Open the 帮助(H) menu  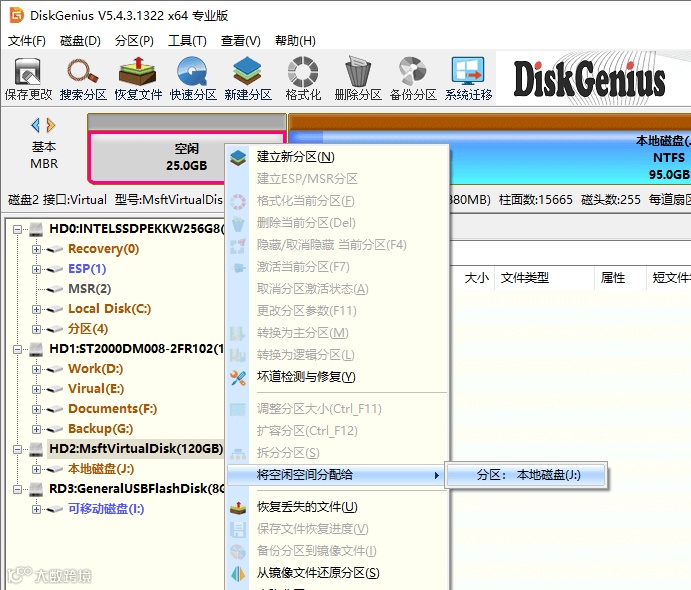[295, 41]
